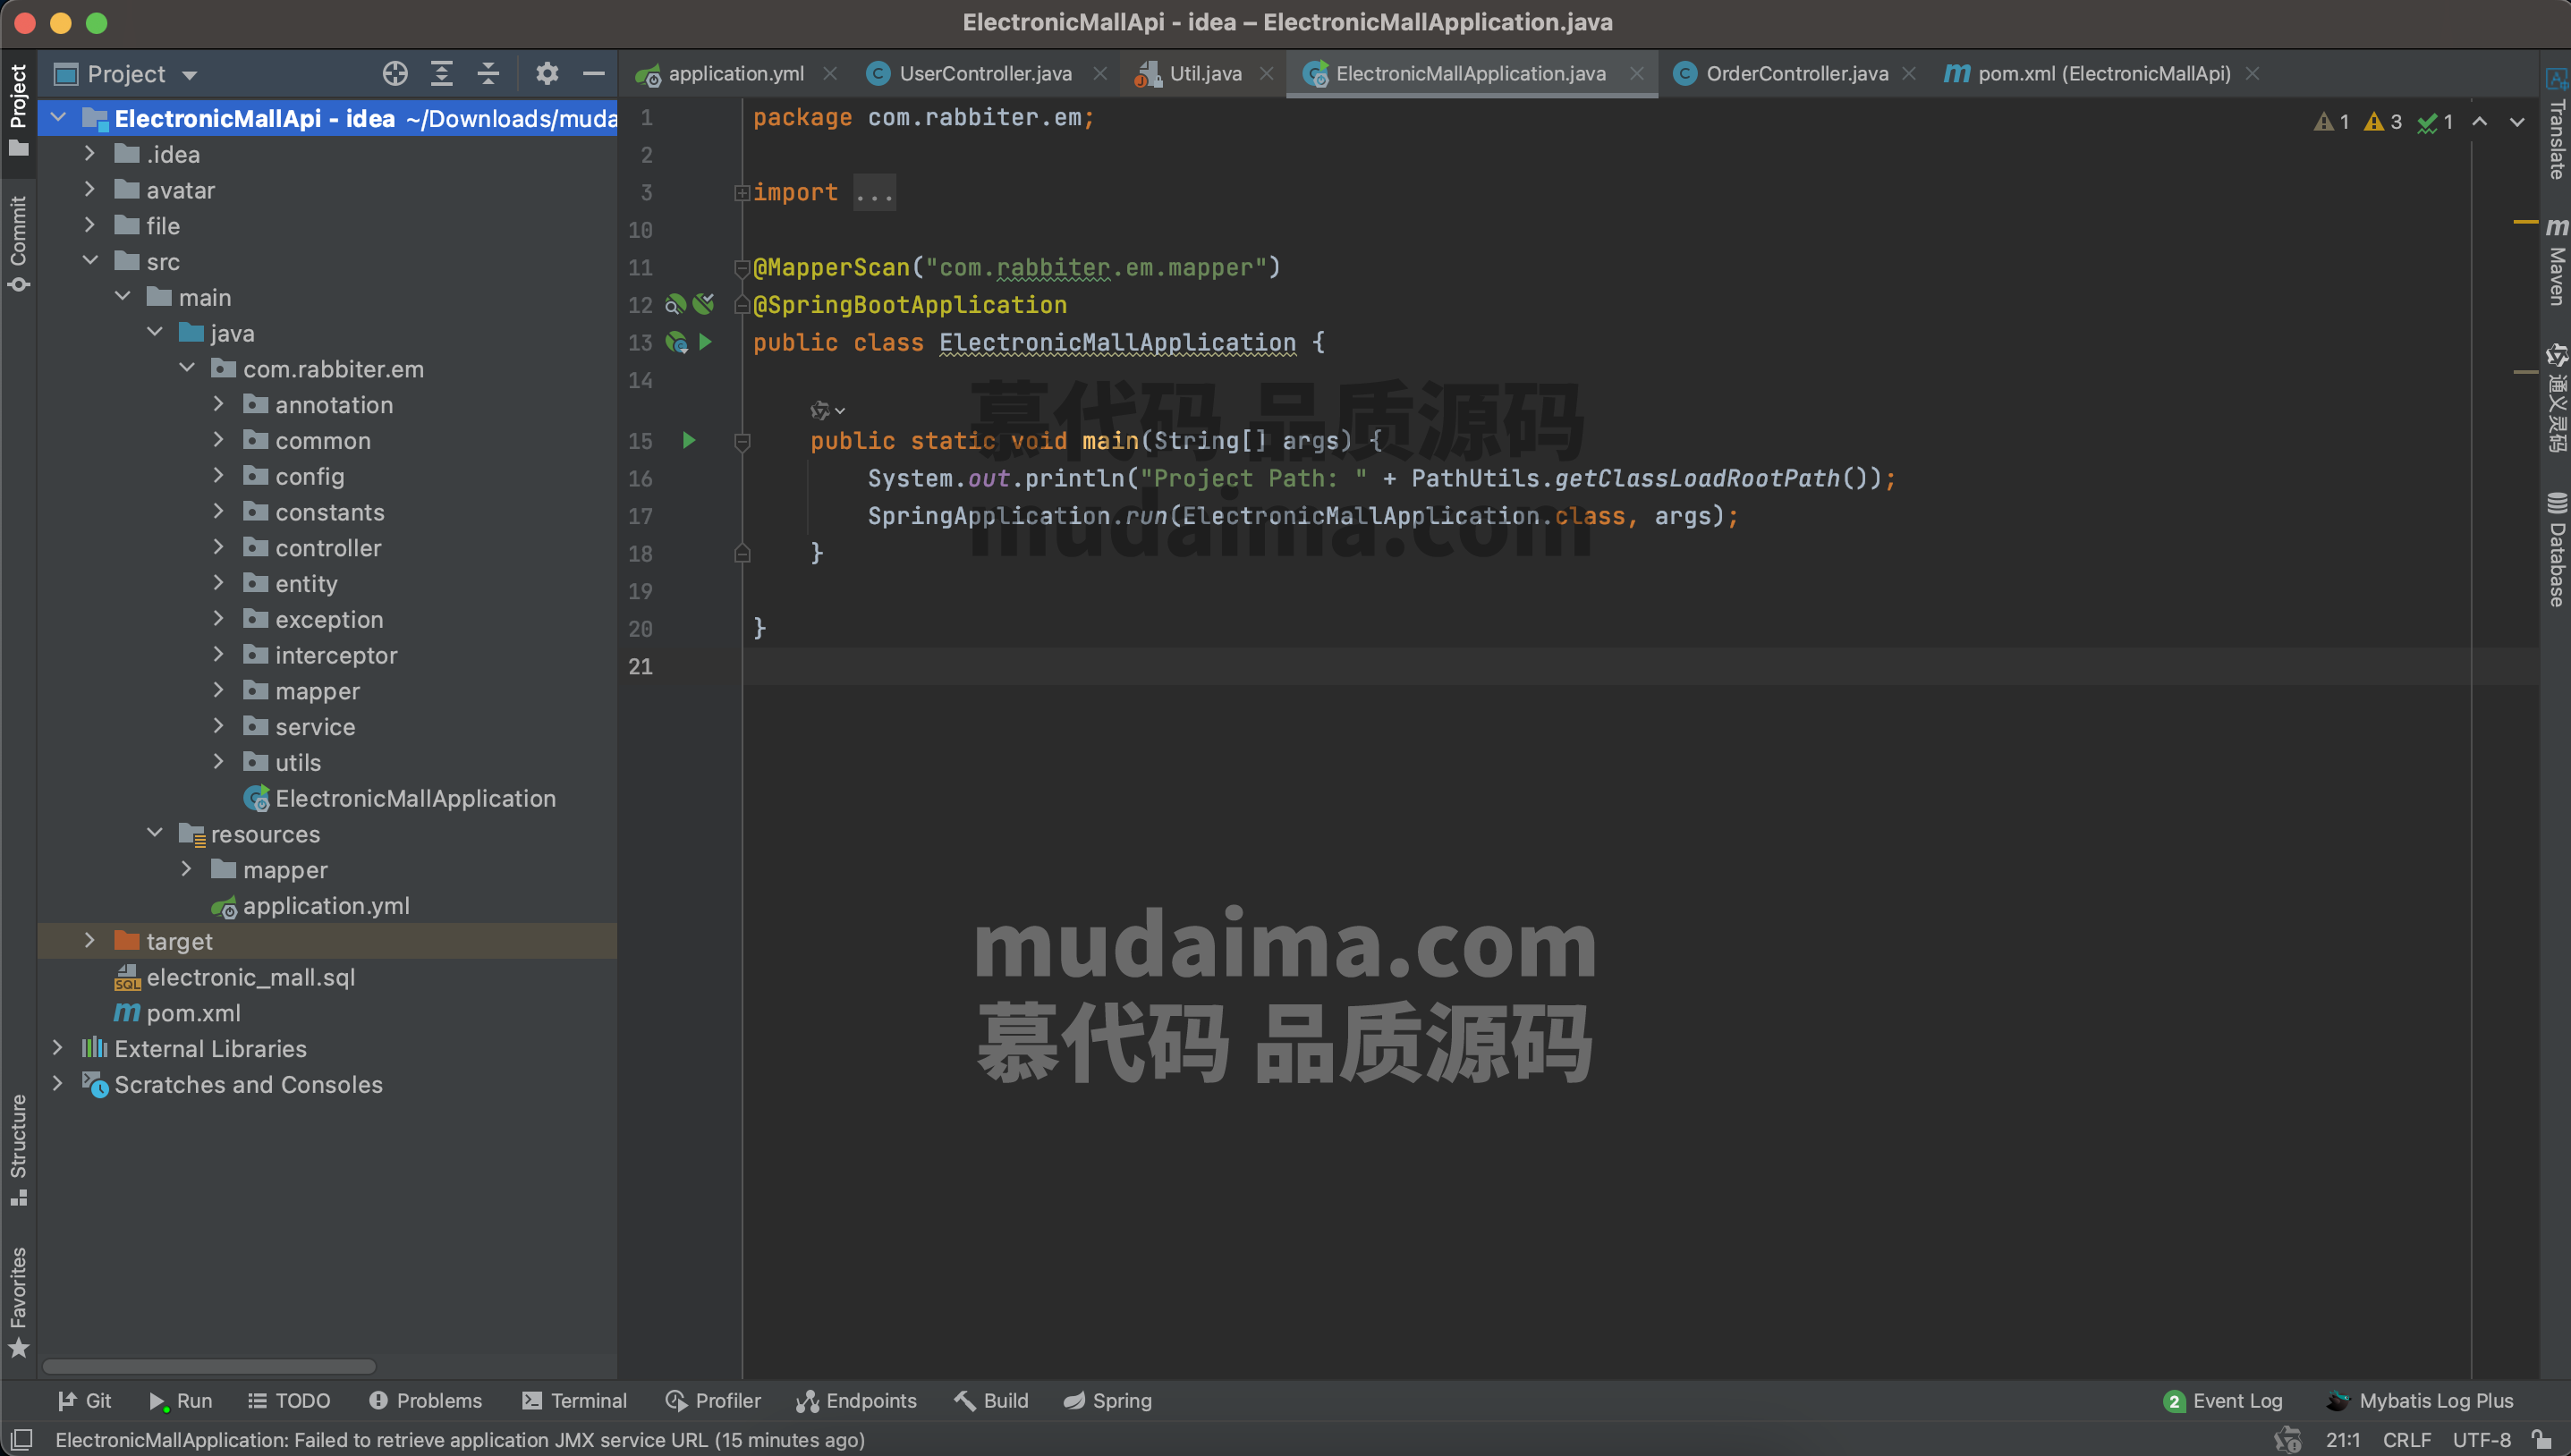The height and width of the screenshot is (1456, 2571).
Task: Expand External Libraries node
Action: click(58, 1048)
